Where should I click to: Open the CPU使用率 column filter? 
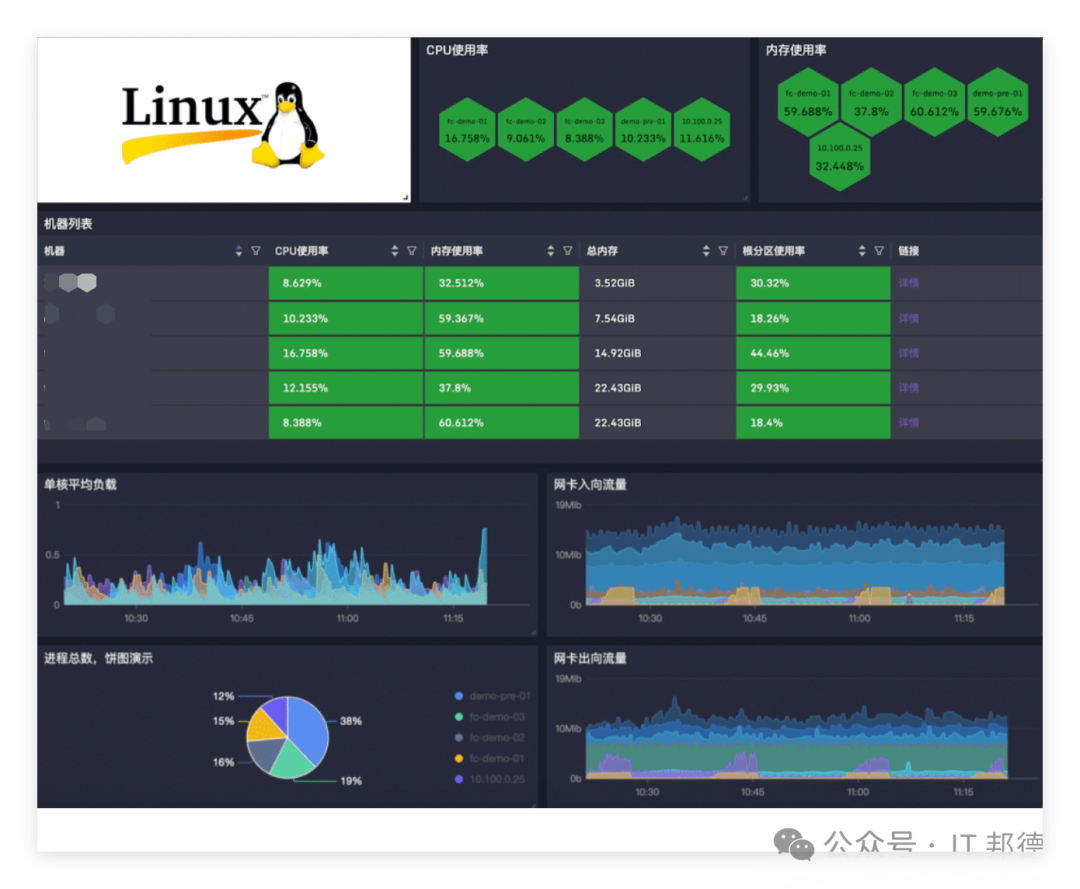pos(412,251)
